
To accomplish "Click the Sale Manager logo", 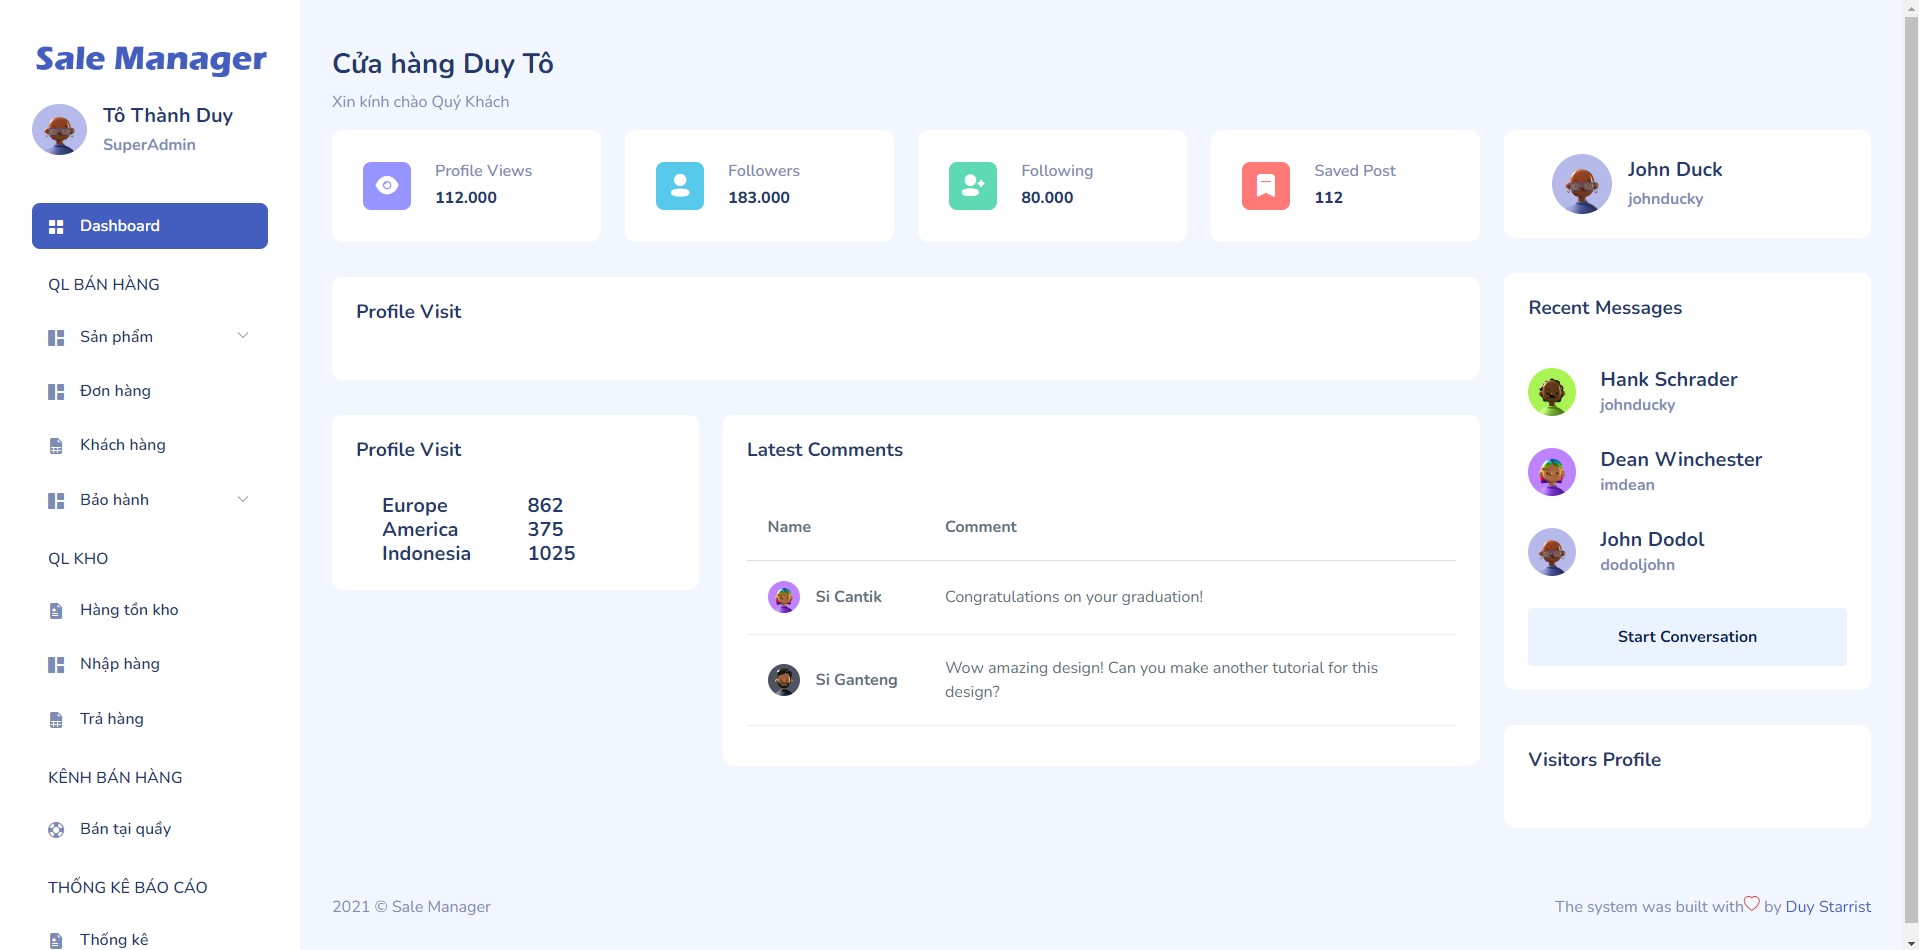I will click(151, 59).
